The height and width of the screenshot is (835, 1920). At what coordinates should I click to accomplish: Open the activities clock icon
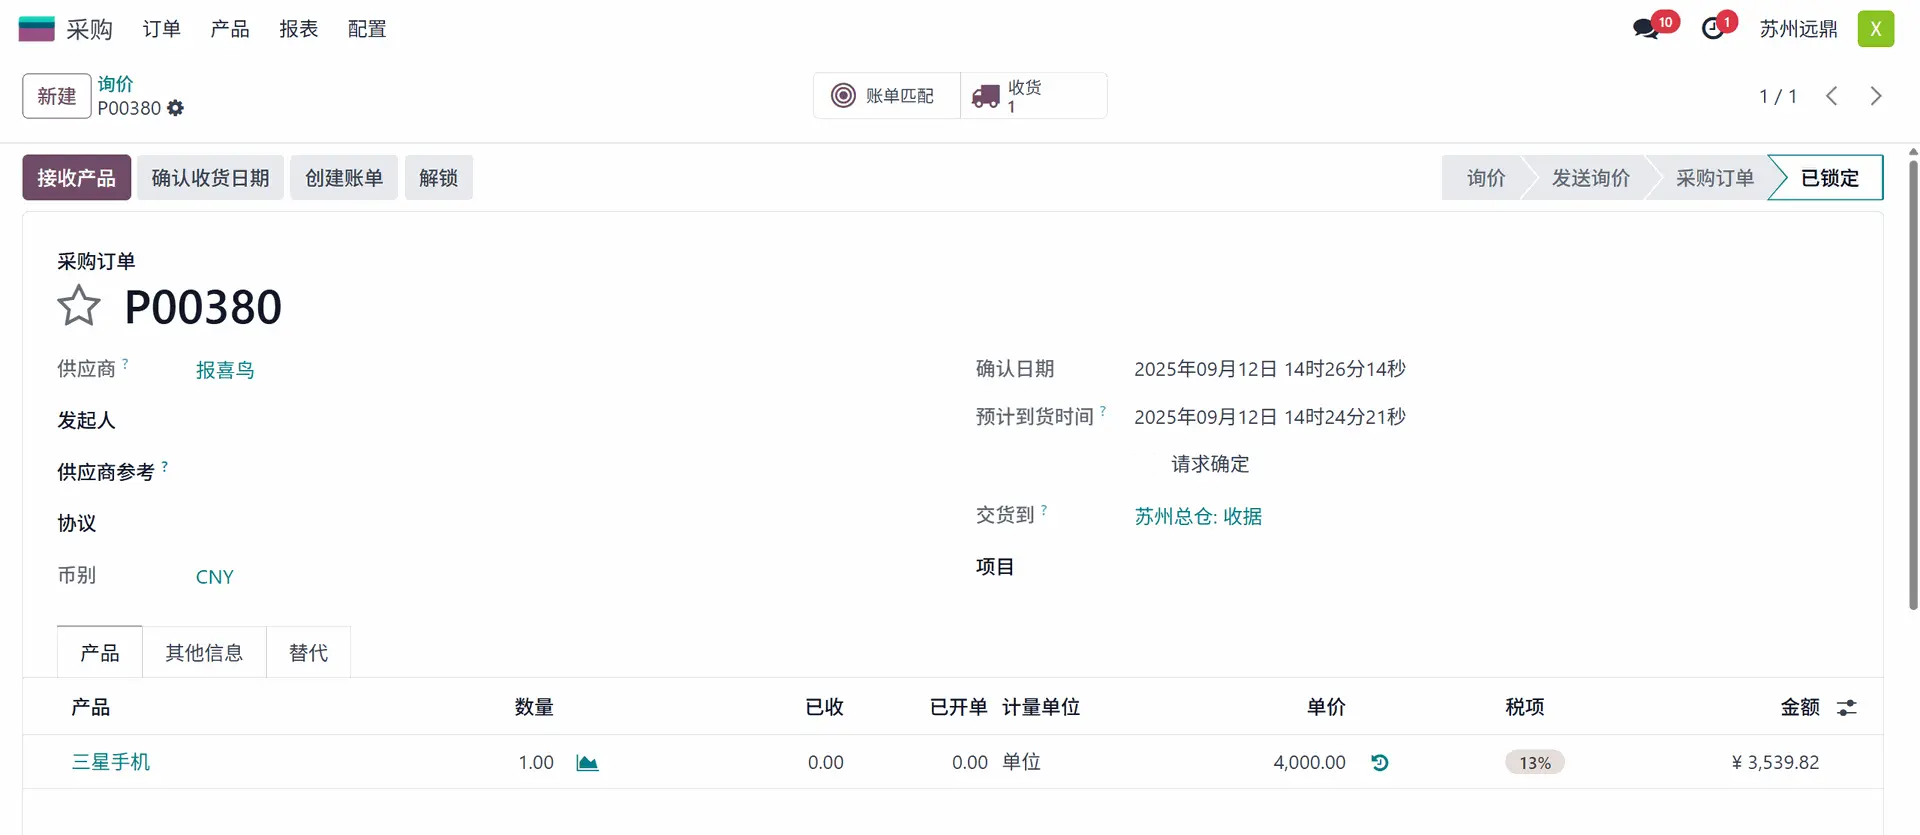pos(1713,29)
